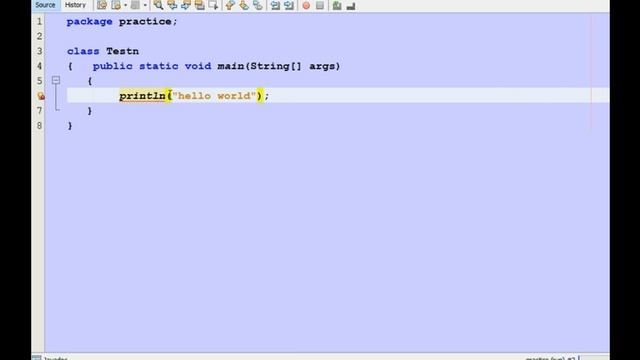Click line number 1 in the gutter
This screenshot has height=360, width=640.
point(39,21)
